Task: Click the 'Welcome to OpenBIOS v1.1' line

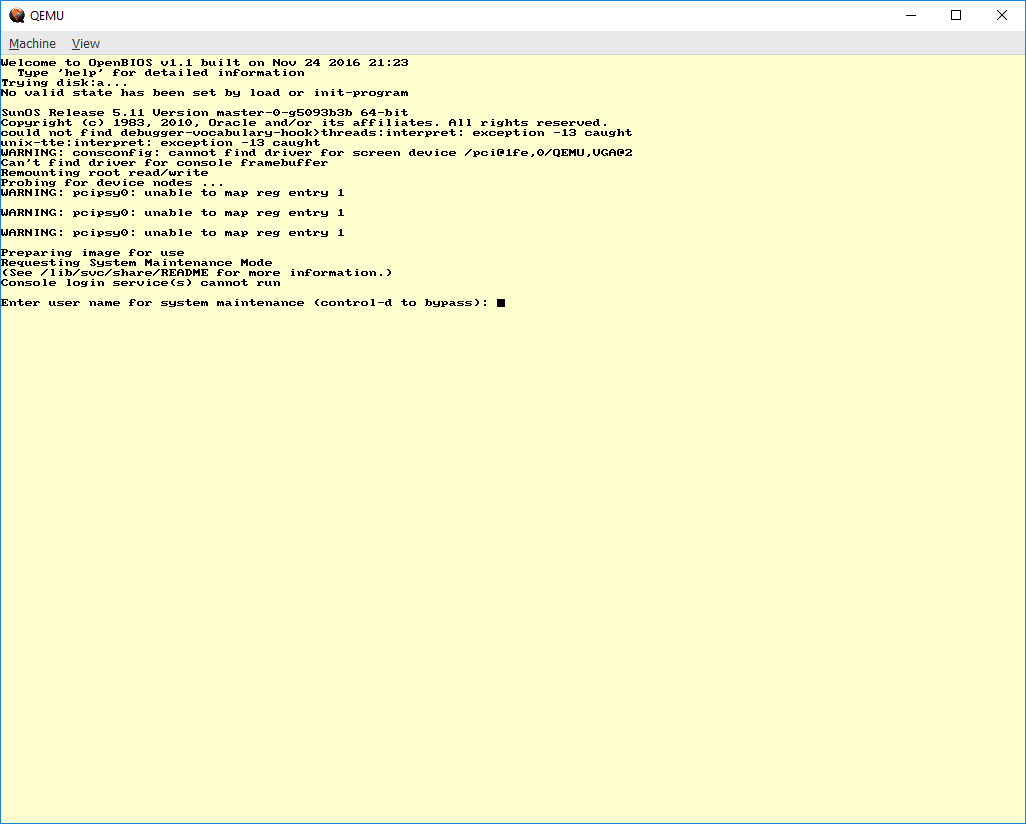Action: click(x=205, y=63)
